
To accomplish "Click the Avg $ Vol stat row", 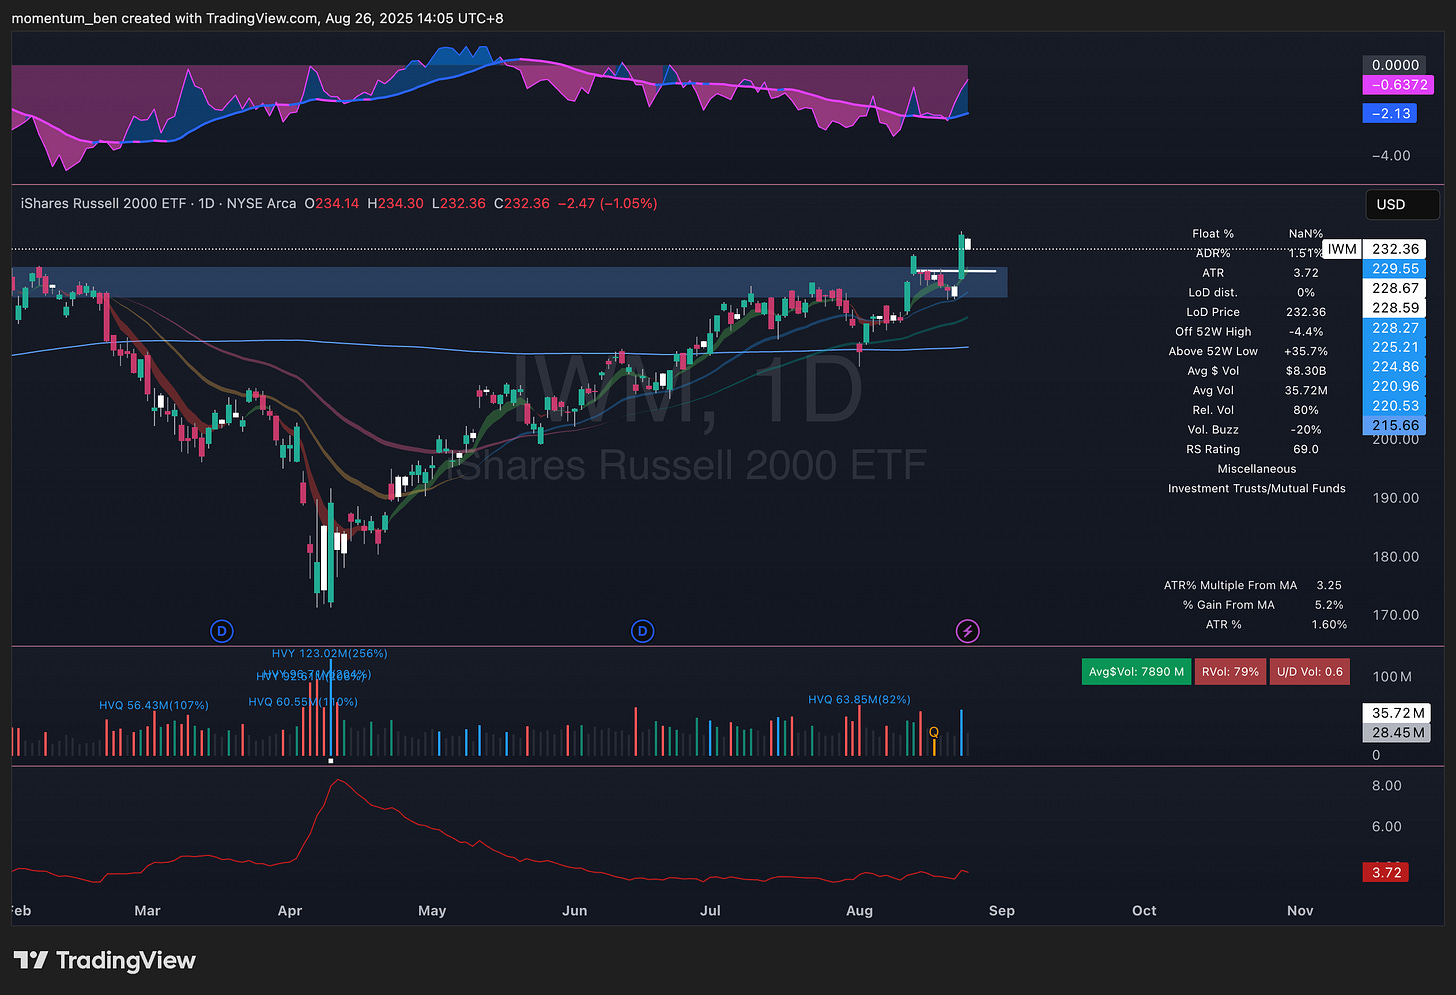I will pos(1257,371).
